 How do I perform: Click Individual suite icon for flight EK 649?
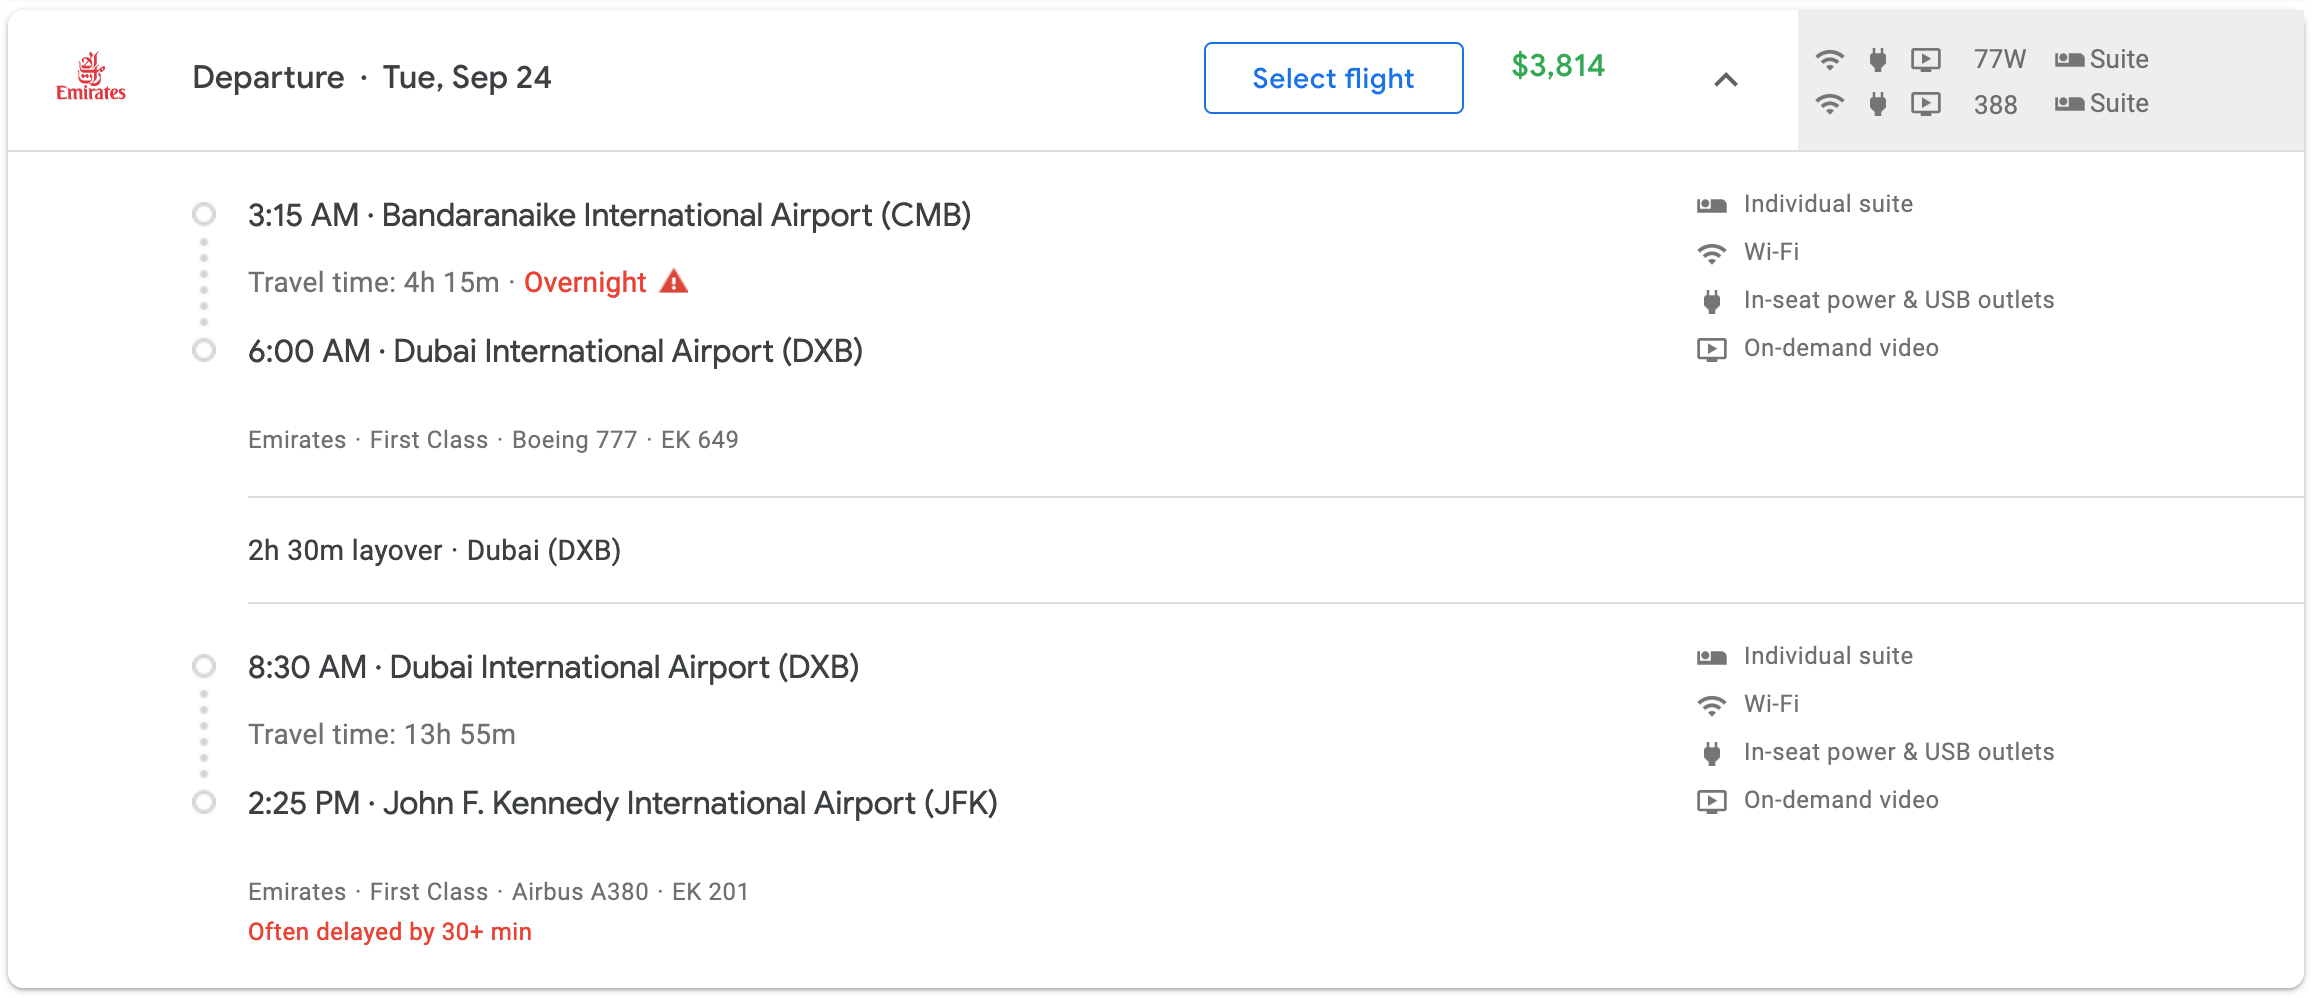1711,205
